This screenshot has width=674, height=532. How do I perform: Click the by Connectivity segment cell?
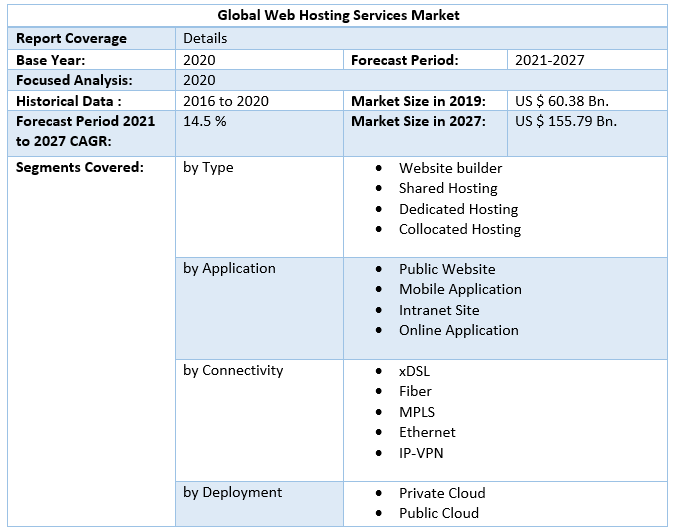[x=233, y=370]
